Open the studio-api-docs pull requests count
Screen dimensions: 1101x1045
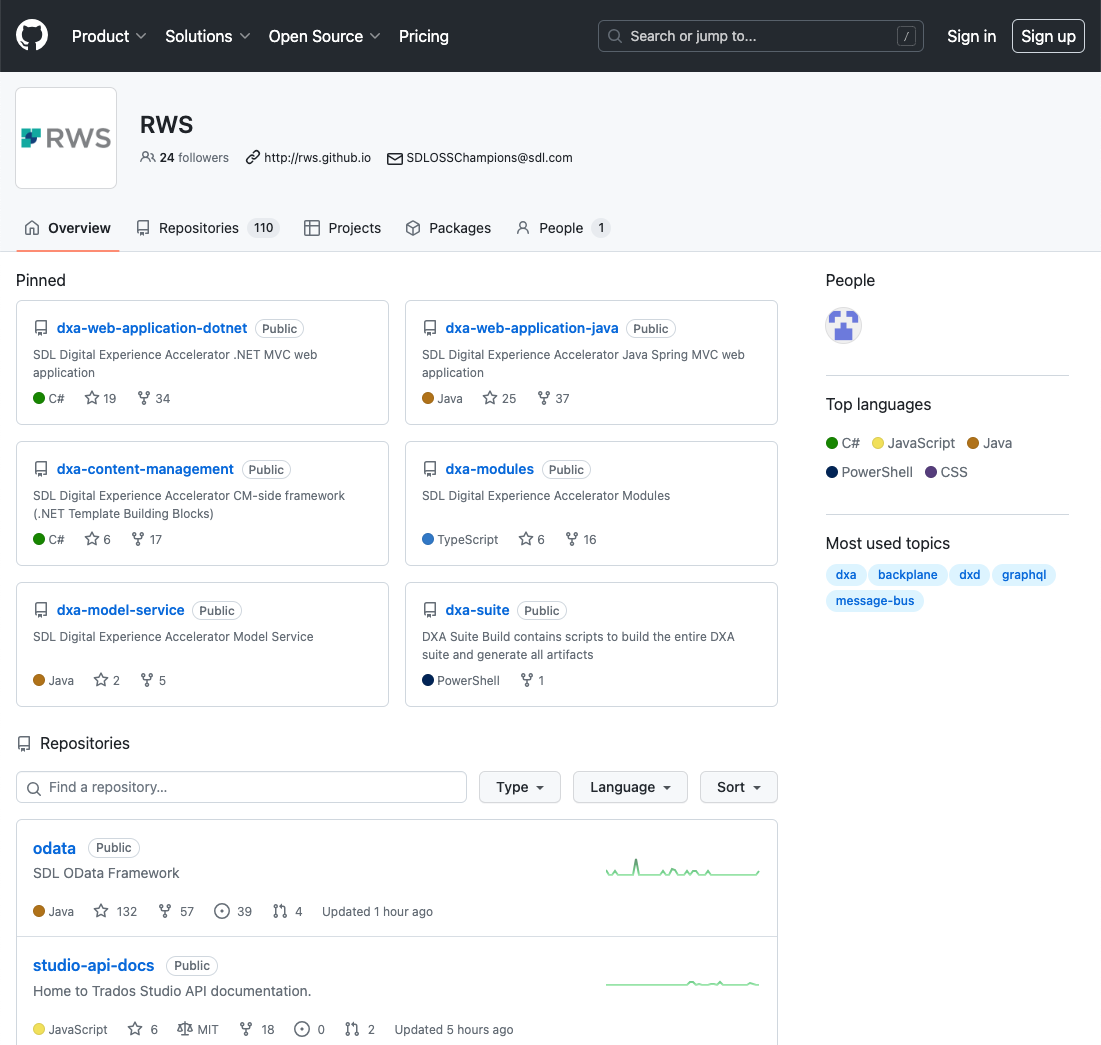pos(360,1029)
